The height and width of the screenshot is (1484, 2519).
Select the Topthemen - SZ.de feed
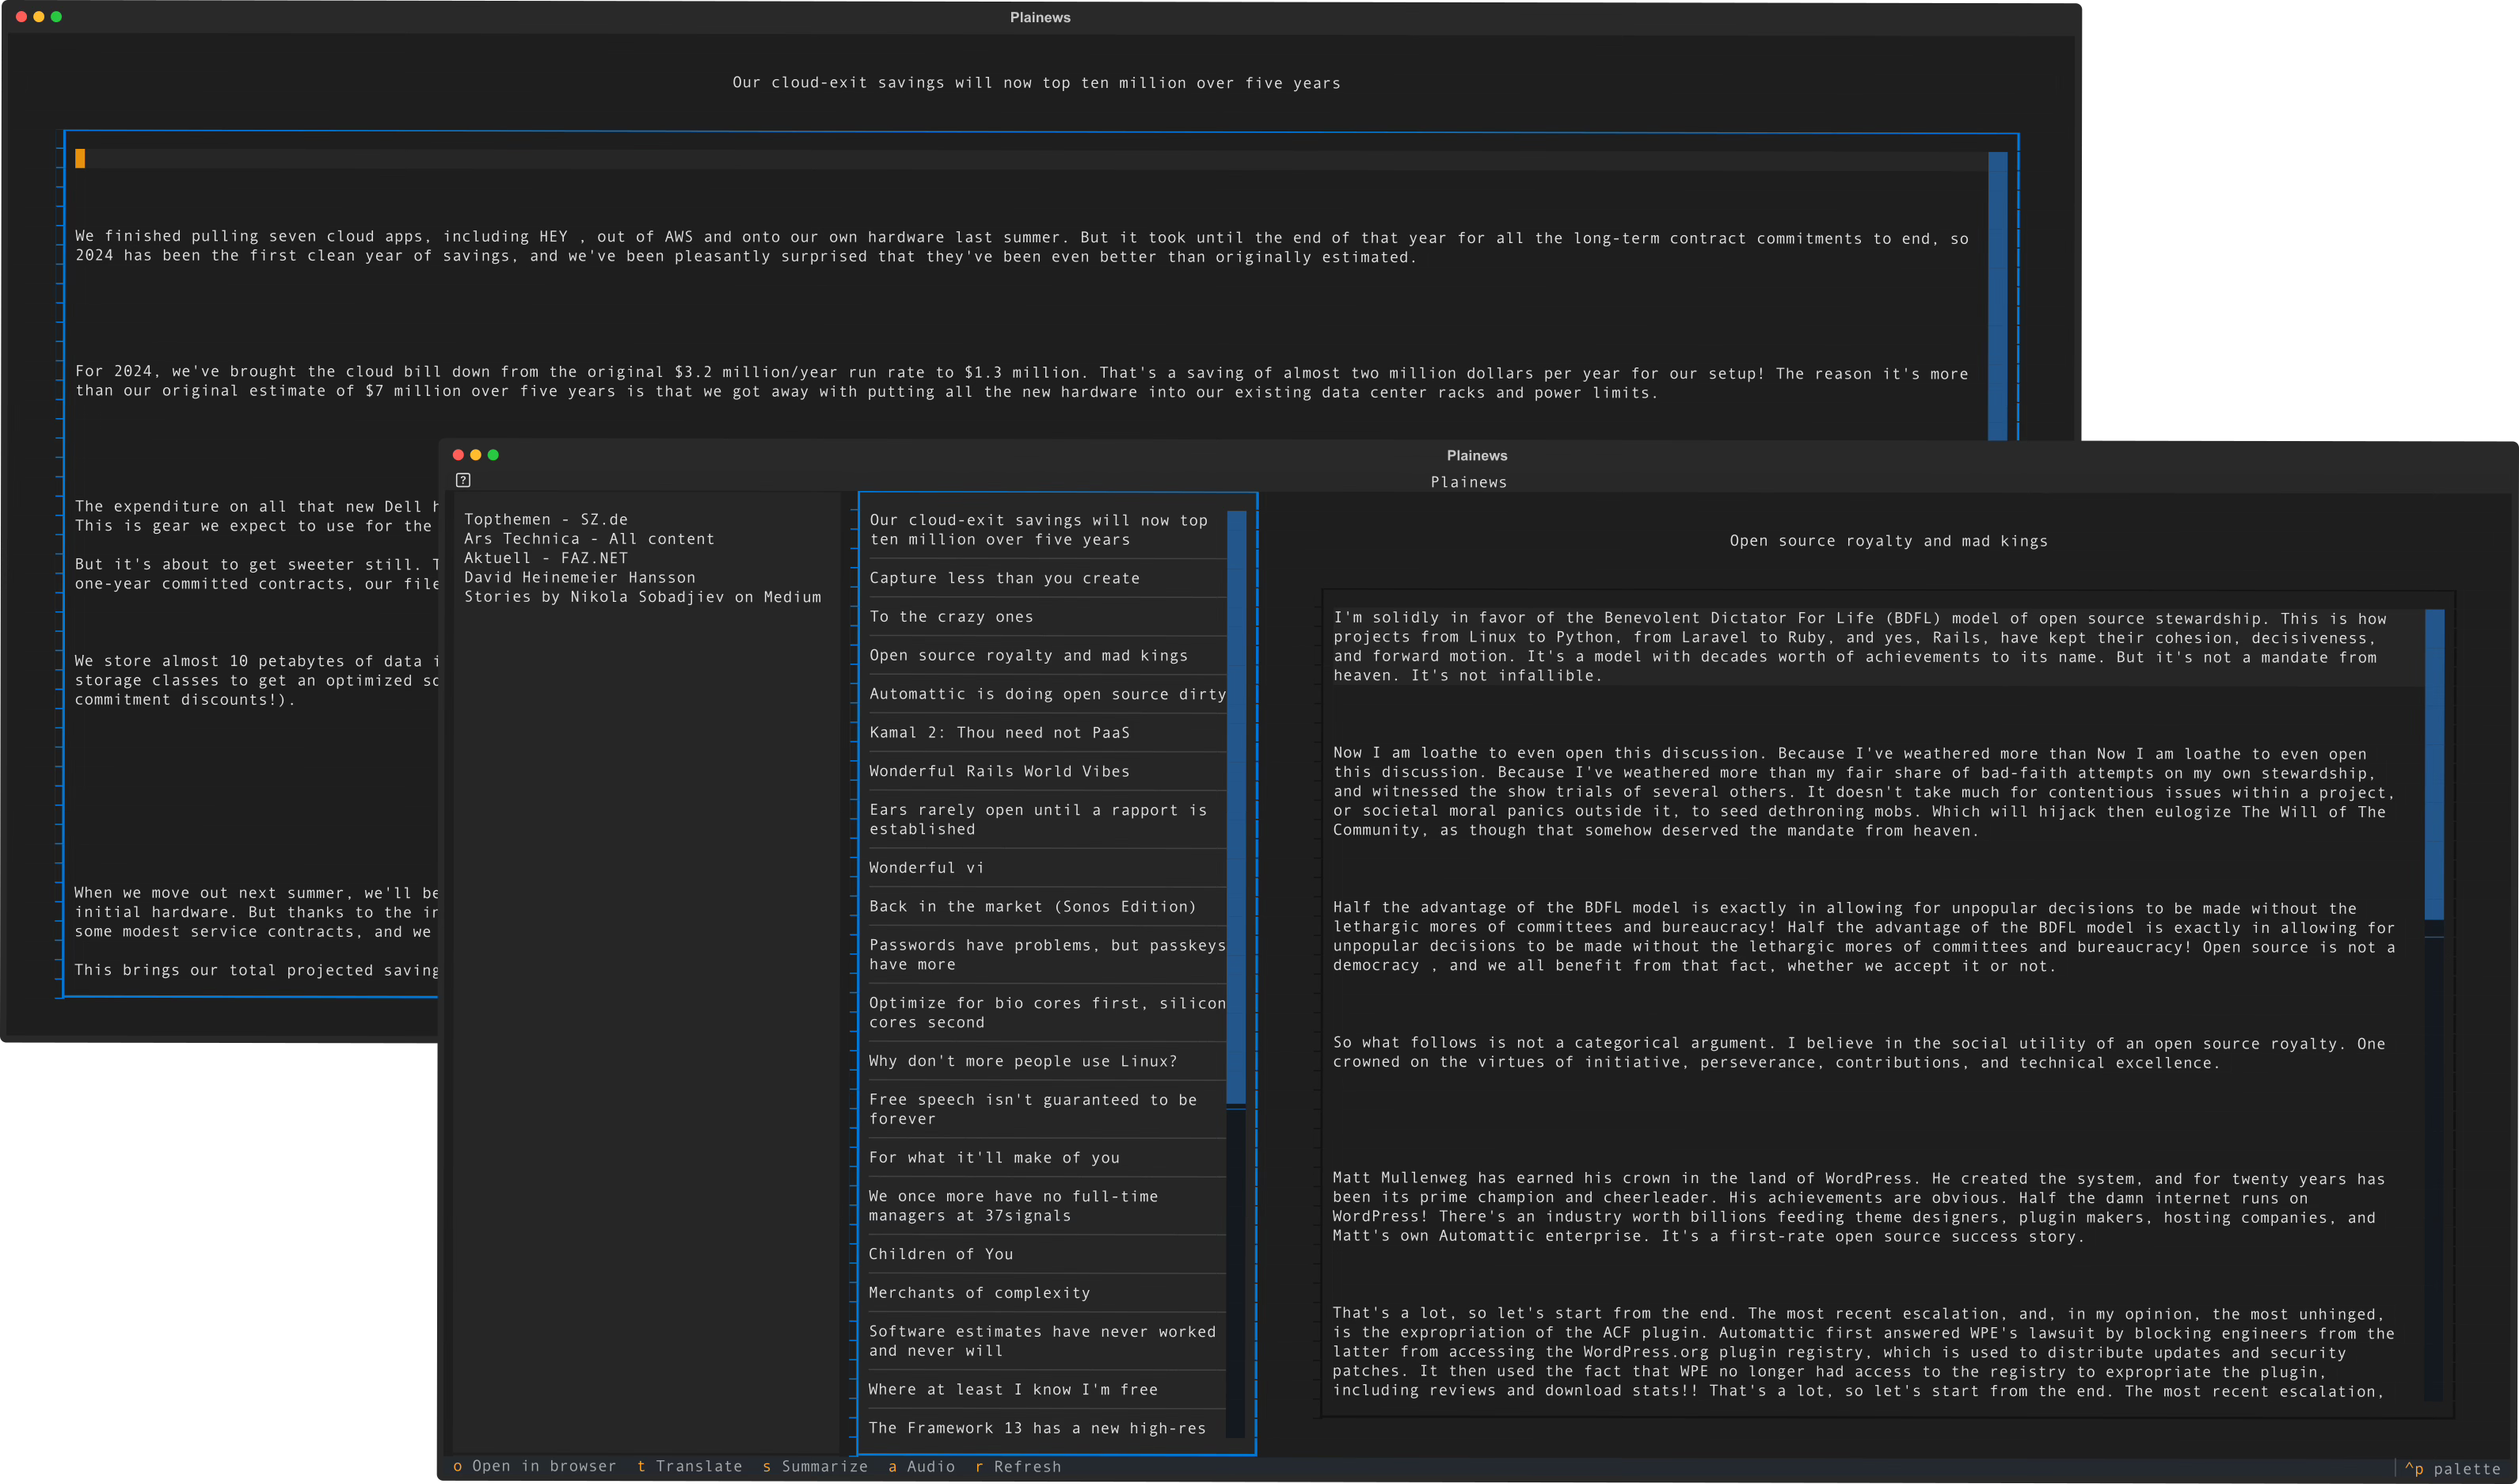tap(546, 519)
